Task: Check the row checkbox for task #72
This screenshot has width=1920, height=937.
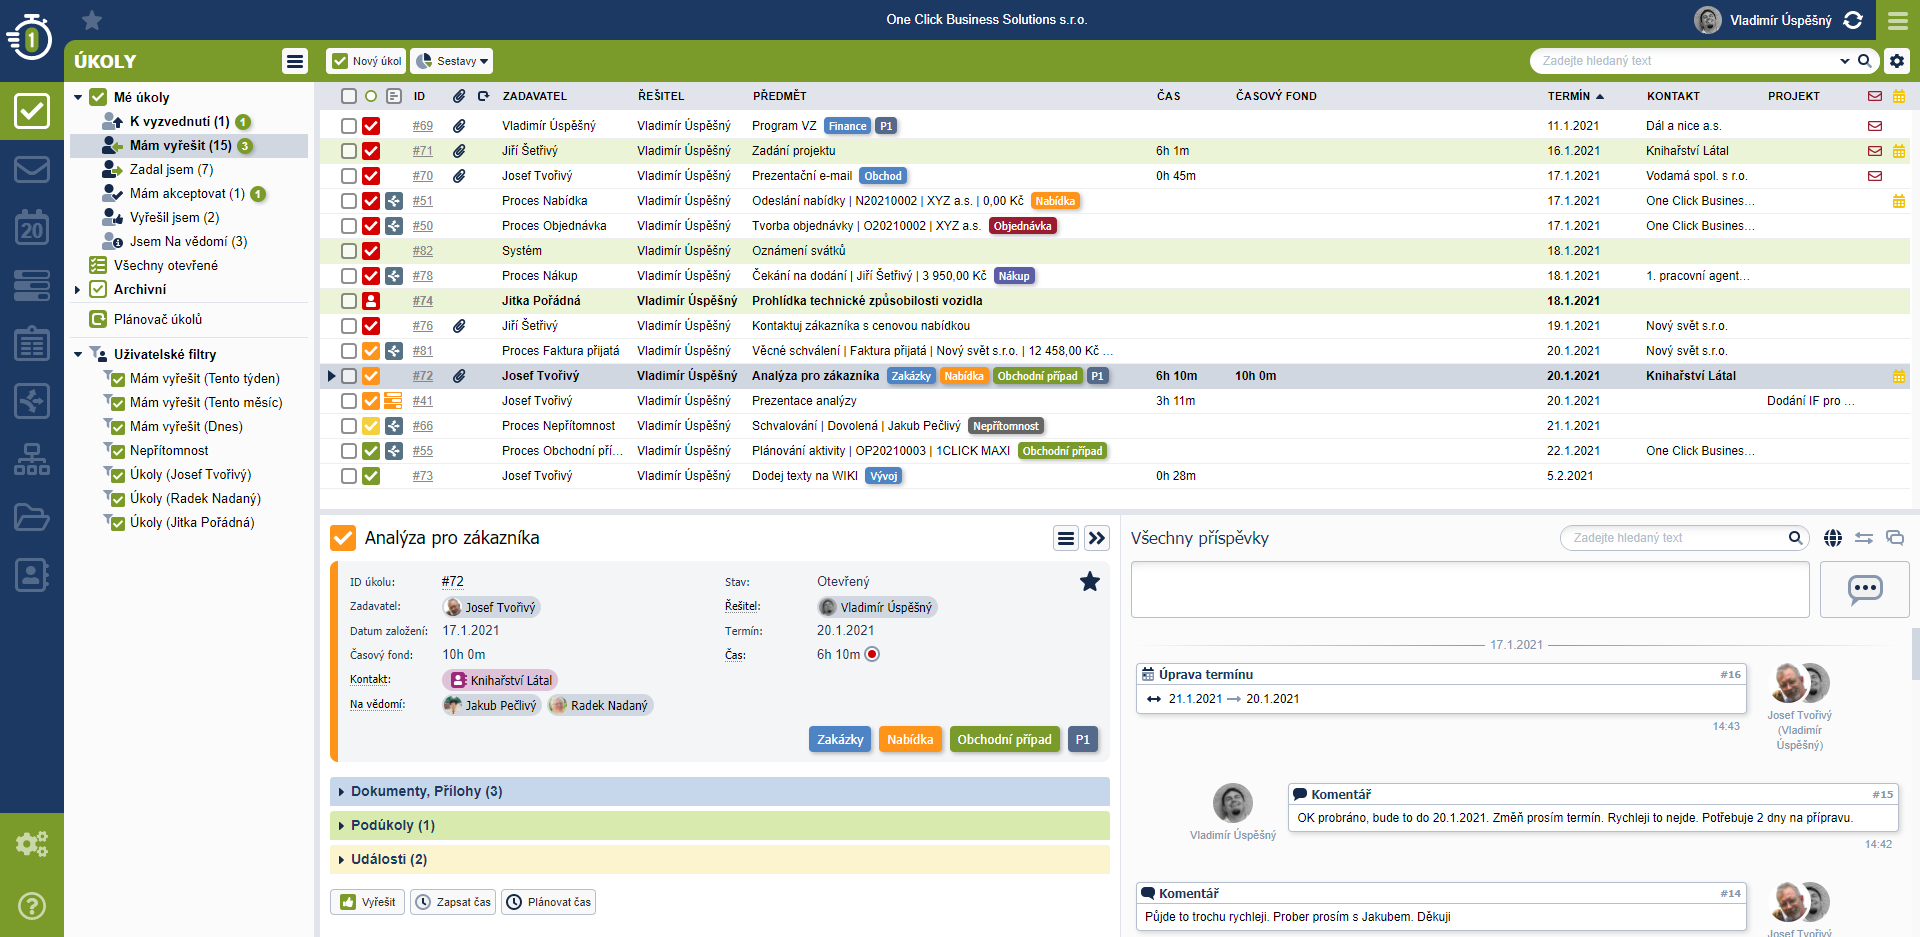Action: 349,376
